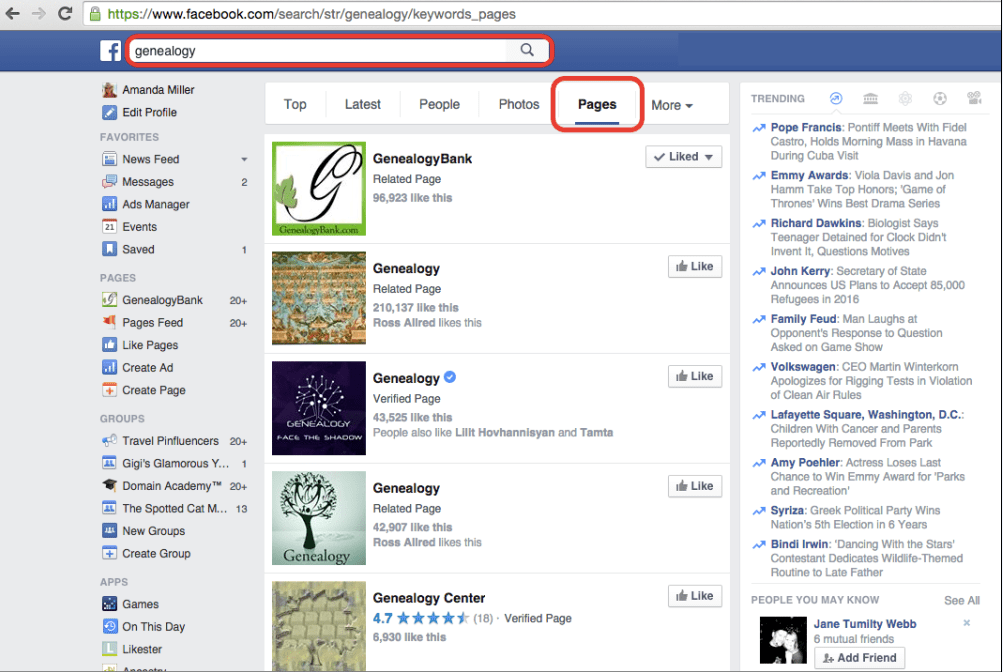Open GenealogyBank page in sidebar
This screenshot has height=672, width=1003.
162,300
